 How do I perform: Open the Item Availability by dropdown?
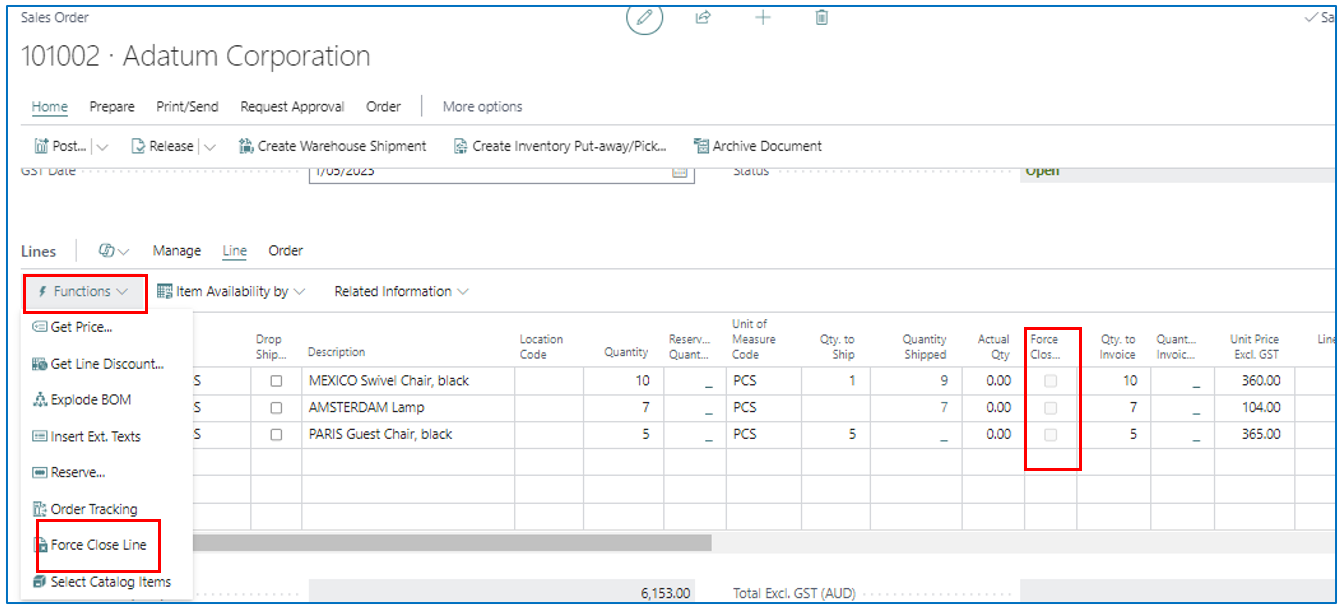pyautogui.click(x=231, y=292)
